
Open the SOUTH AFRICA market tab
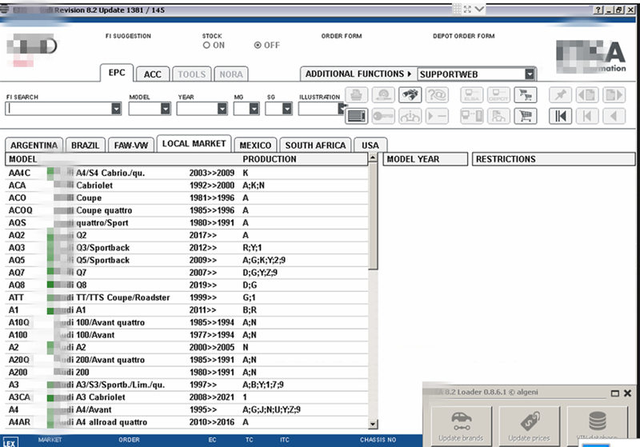[x=316, y=145]
